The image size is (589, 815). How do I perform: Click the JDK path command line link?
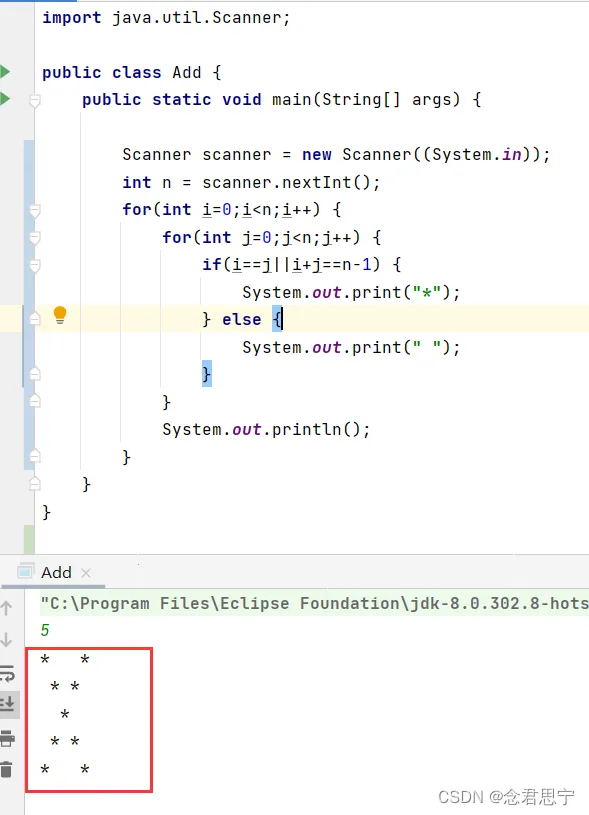tap(315, 603)
